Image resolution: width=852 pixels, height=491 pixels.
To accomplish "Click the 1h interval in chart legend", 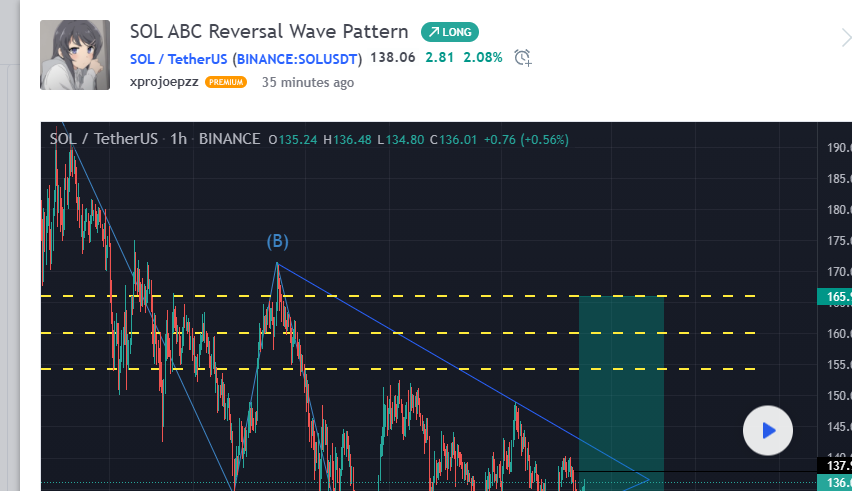I will 179,139.
